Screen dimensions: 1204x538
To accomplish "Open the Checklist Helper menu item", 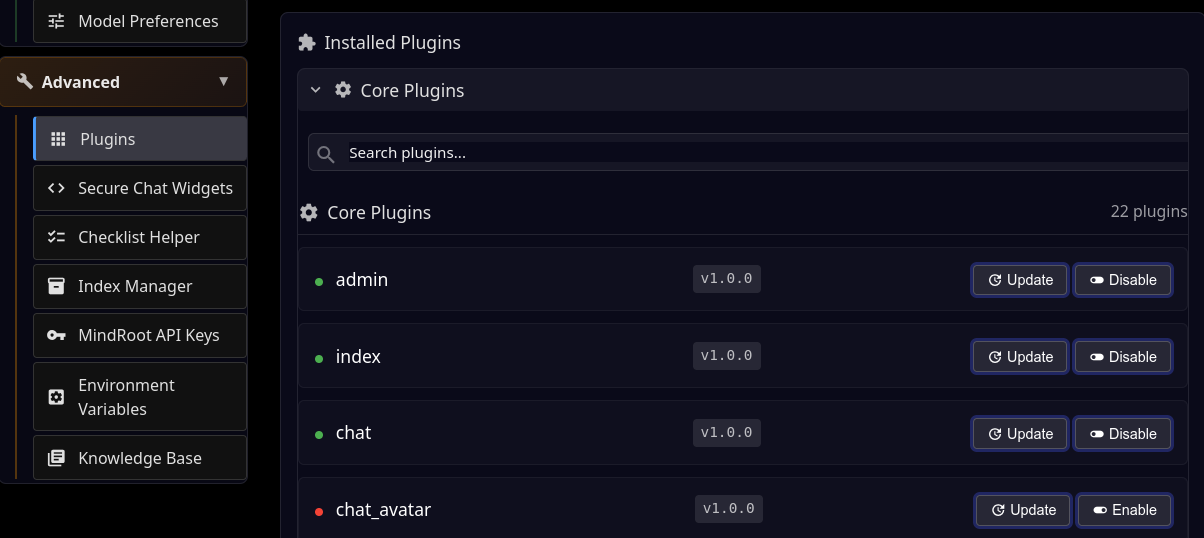I will pyautogui.click(x=139, y=238).
